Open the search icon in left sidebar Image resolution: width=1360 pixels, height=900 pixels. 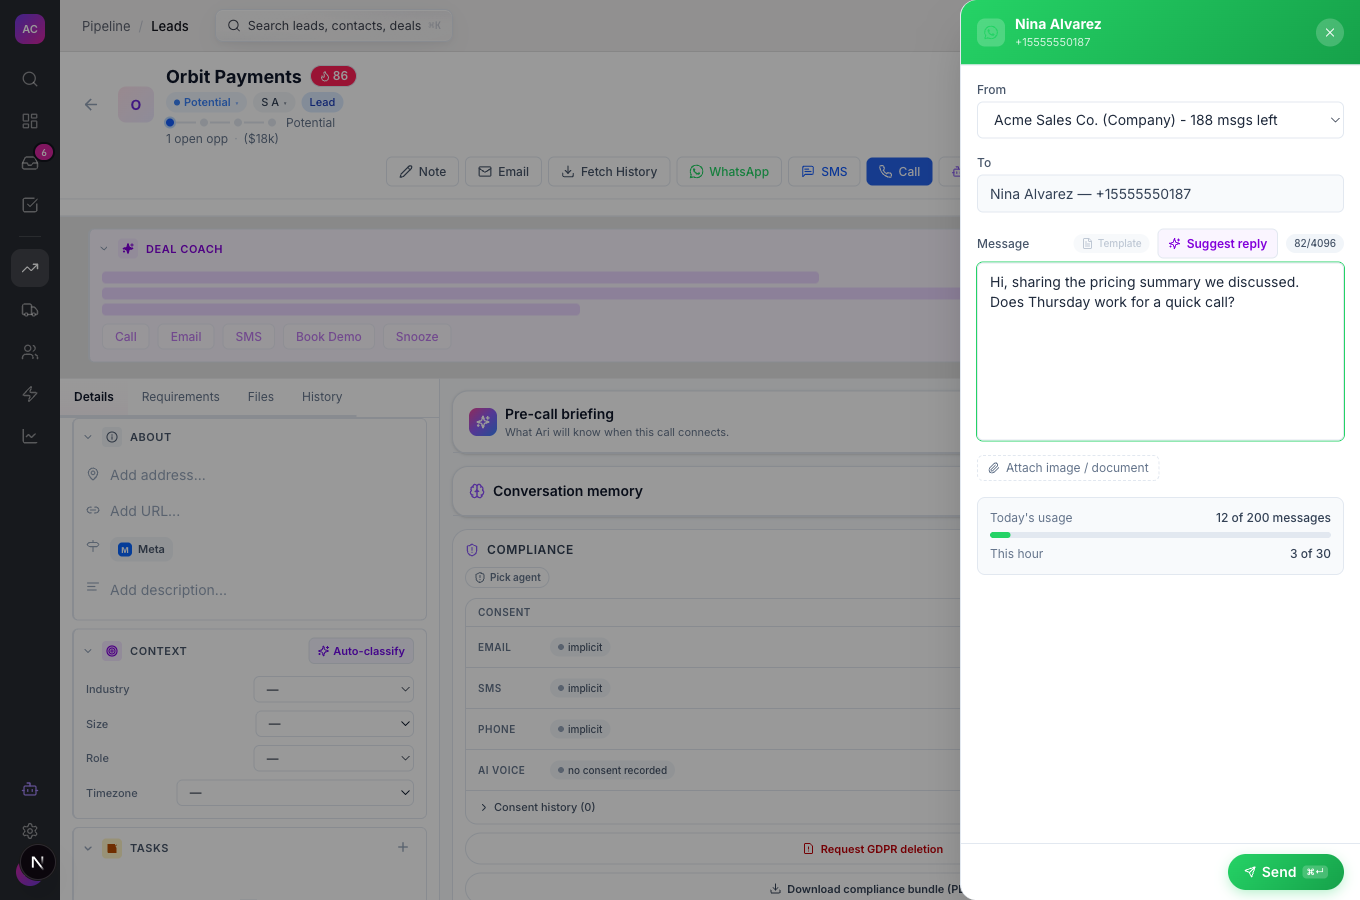pyautogui.click(x=30, y=79)
